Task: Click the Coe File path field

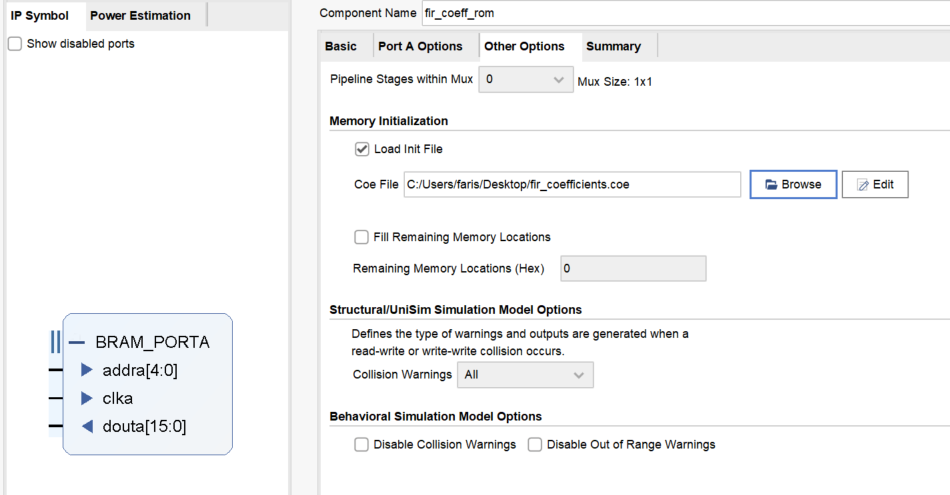Action: click(572, 185)
